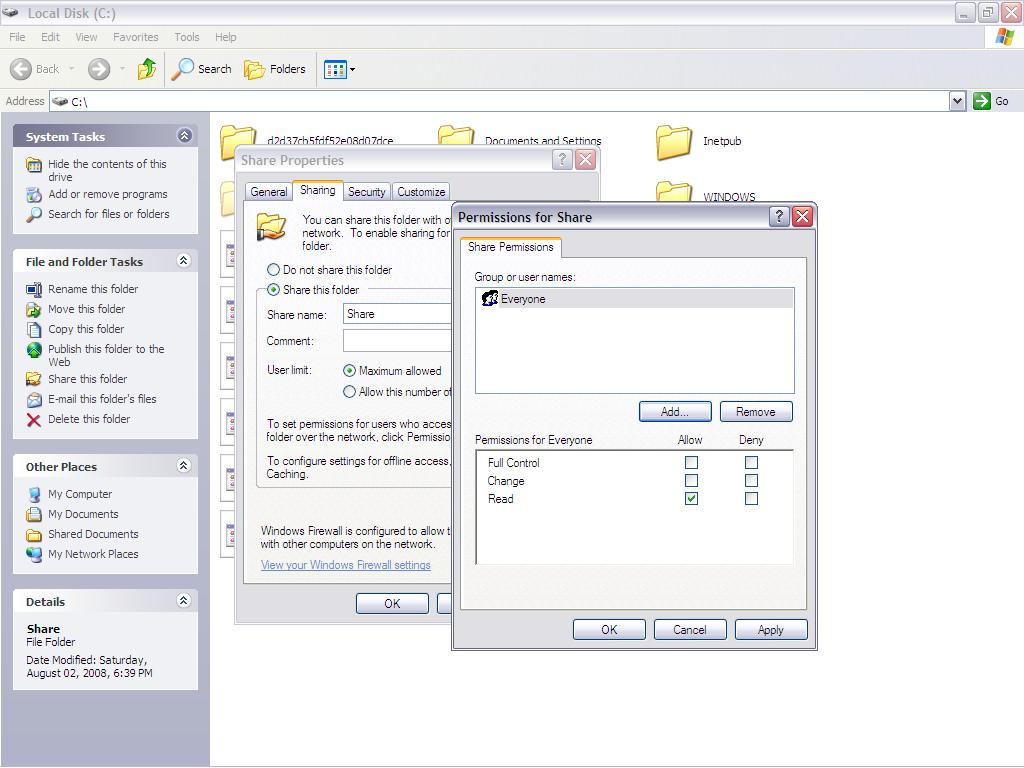Collapse the Other Places panel

coord(184,466)
